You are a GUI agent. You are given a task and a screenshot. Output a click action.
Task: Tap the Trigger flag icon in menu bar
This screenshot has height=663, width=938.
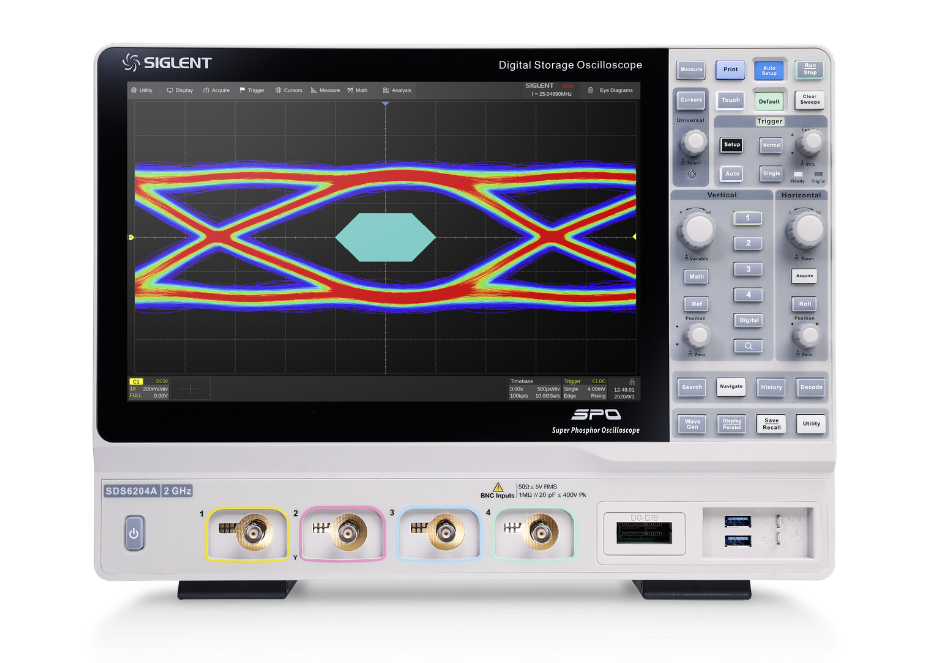pyautogui.click(x=242, y=90)
